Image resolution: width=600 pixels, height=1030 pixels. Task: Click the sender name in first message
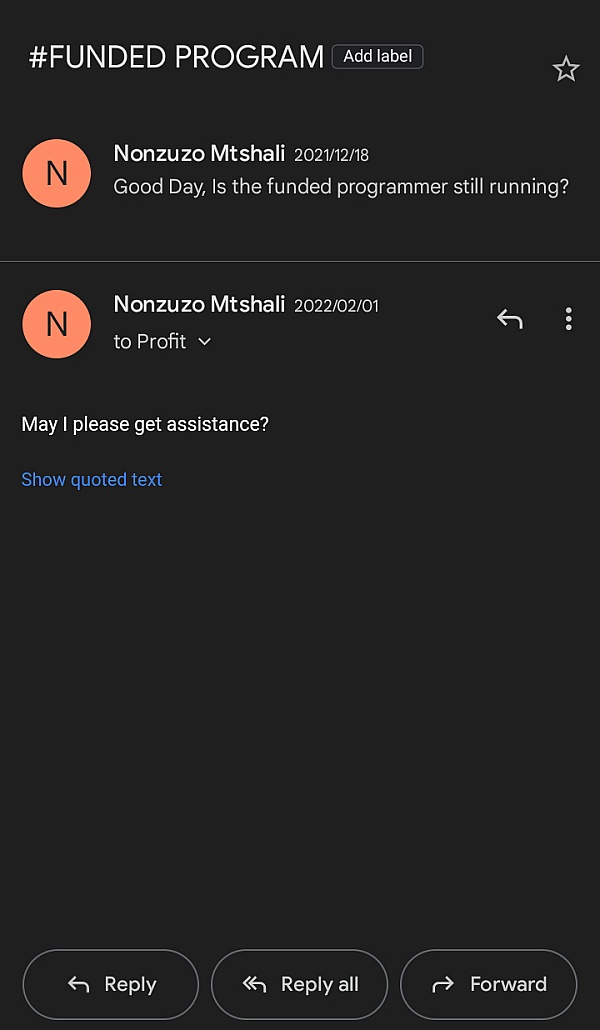(199, 154)
